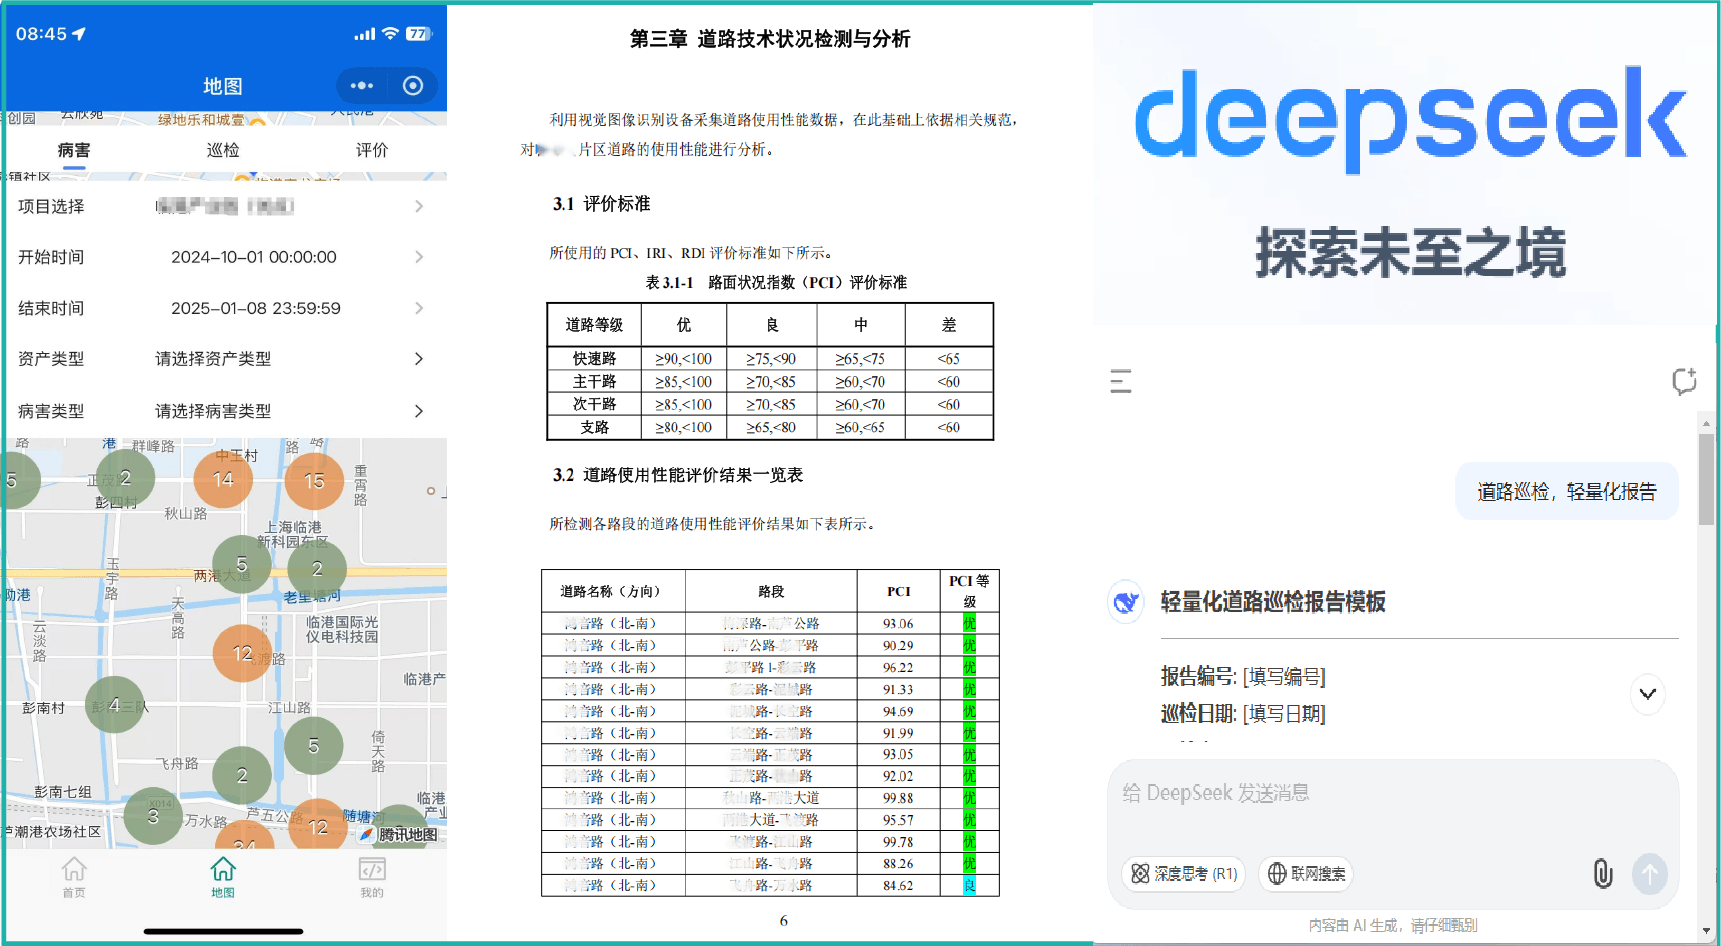Select the green cluster labeled 4 near 彭南村
Screen dimensions: 1721x946
[x=114, y=705]
